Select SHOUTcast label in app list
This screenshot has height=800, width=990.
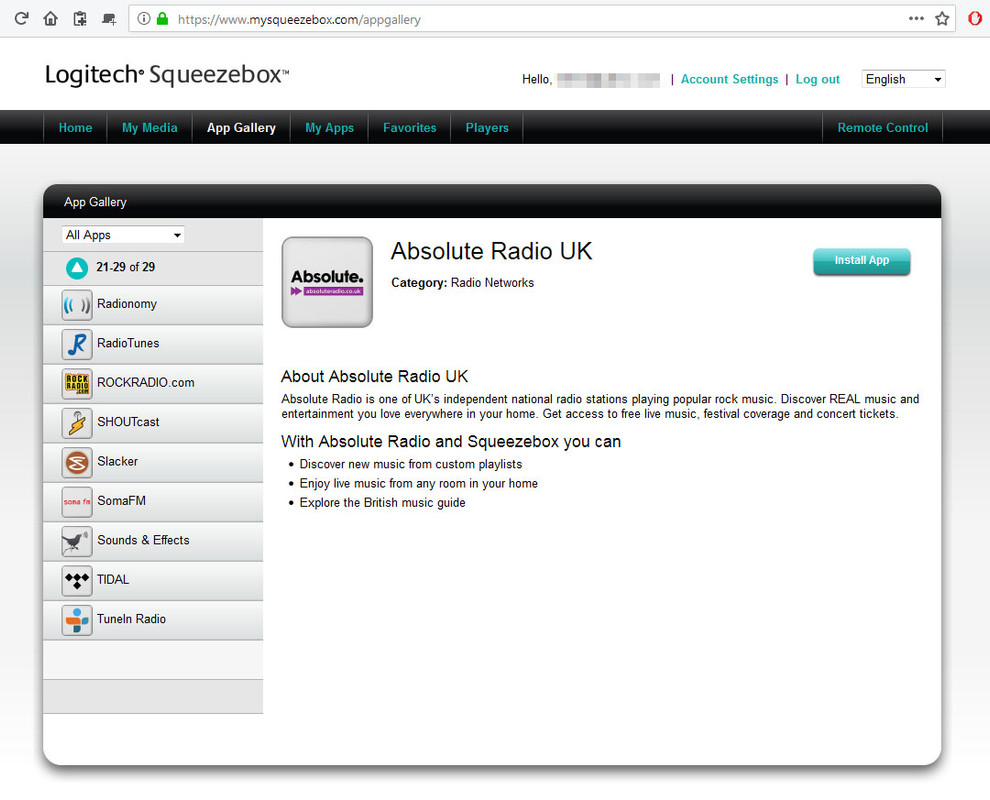click(128, 422)
